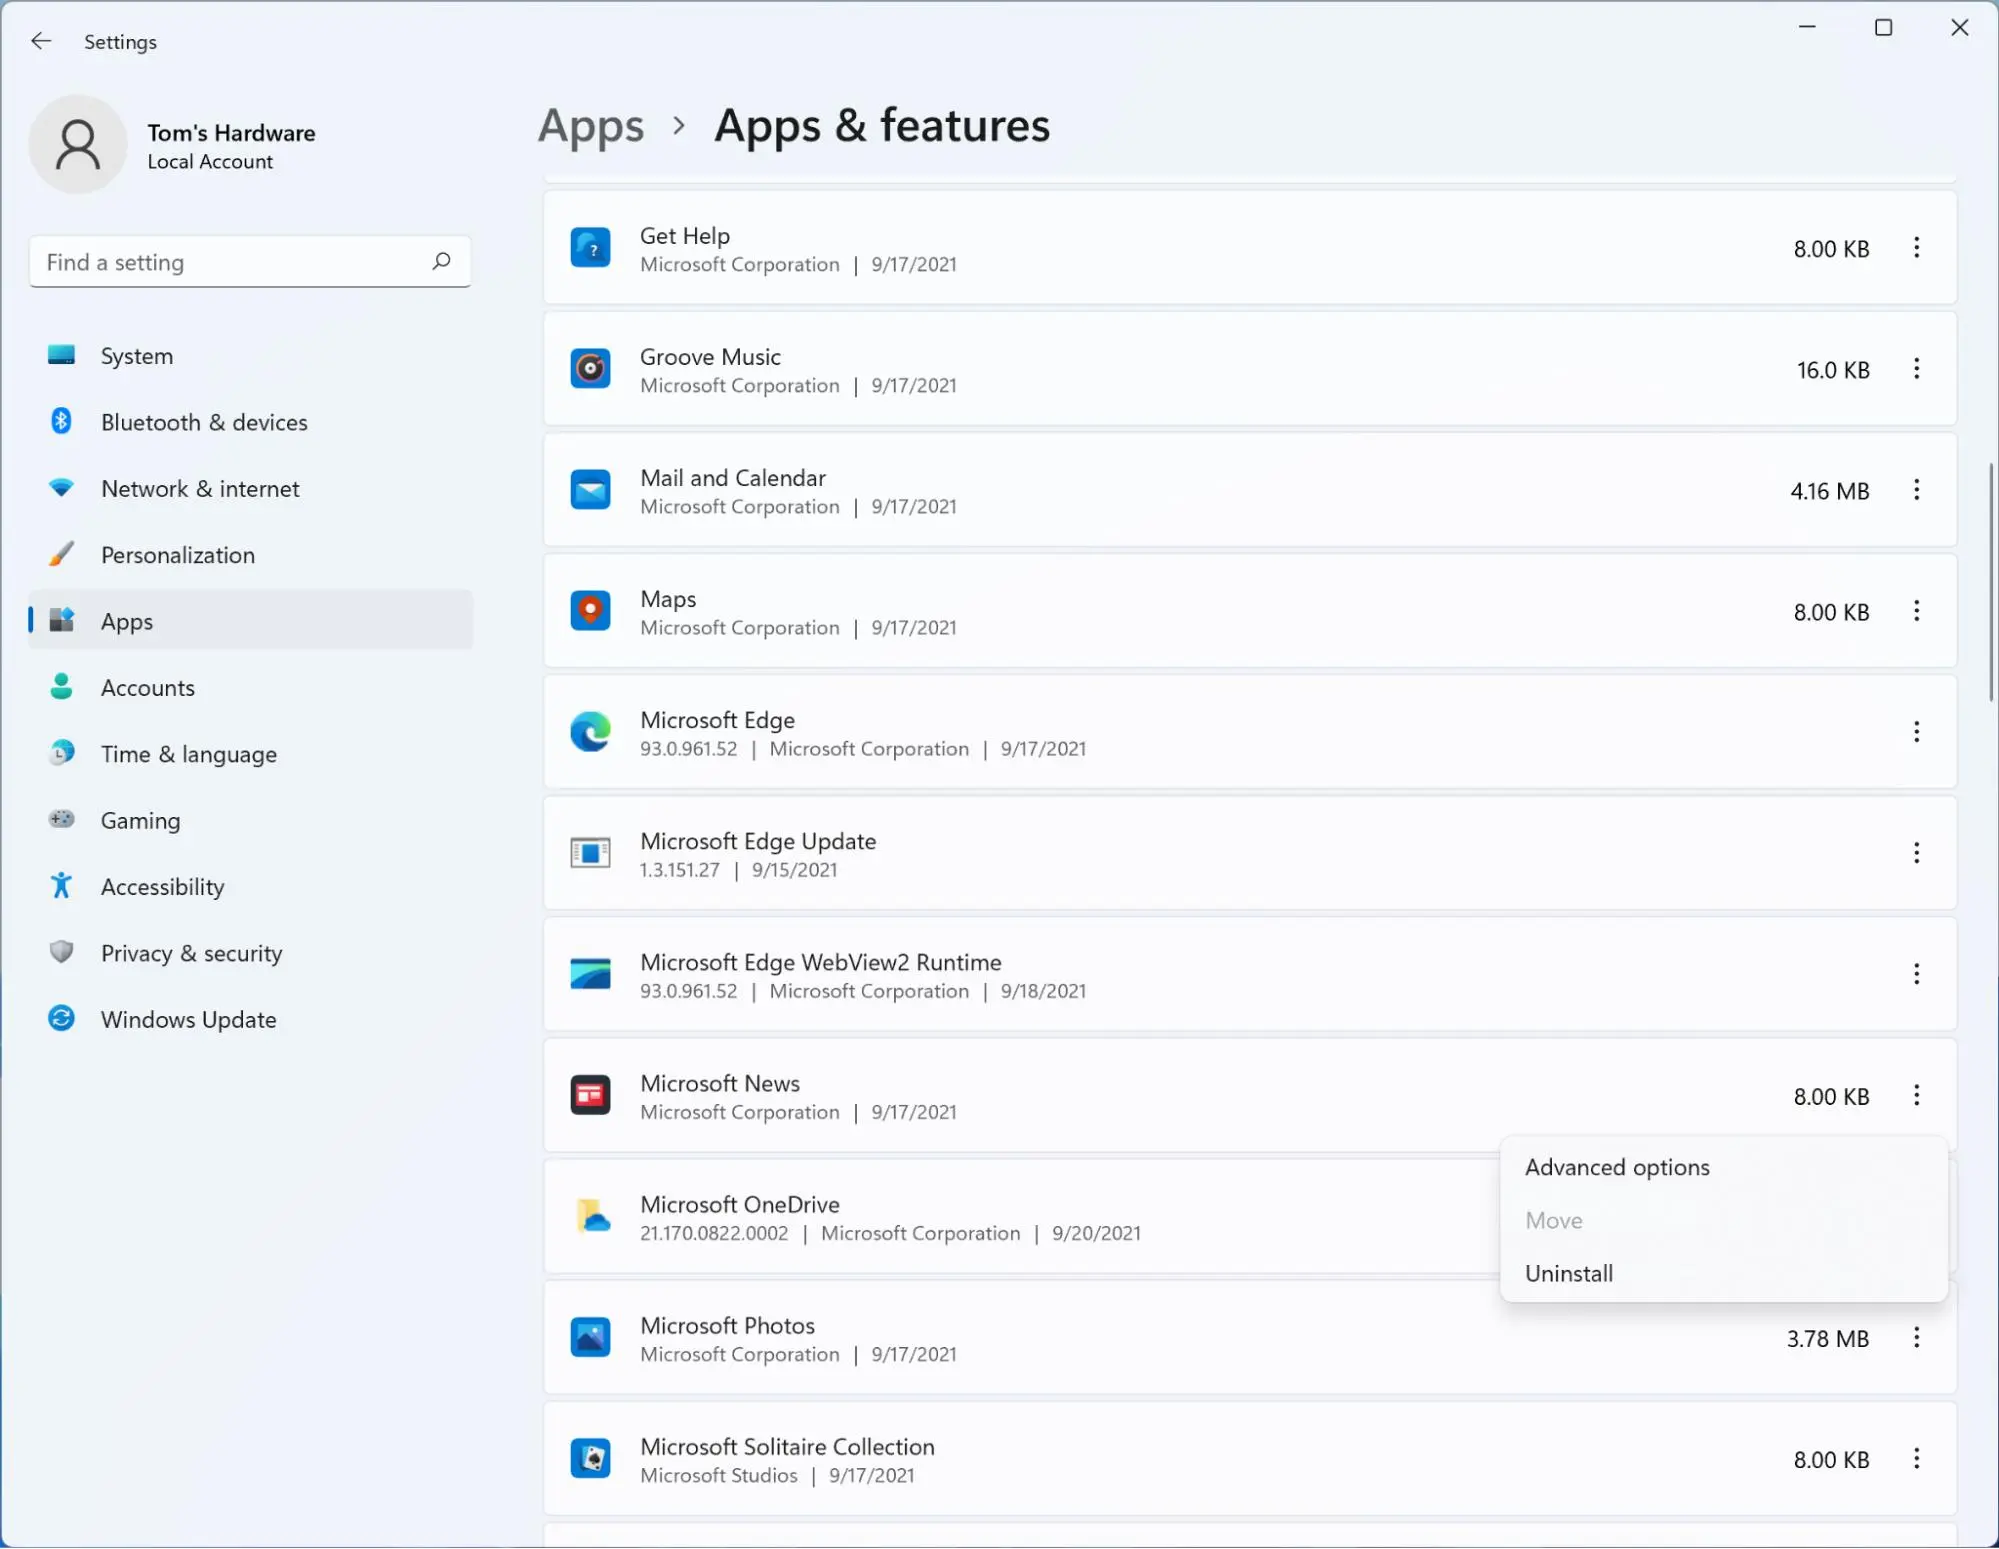This screenshot has height=1549, width=1999.
Task: Click the search magnifier icon
Action: click(x=441, y=261)
